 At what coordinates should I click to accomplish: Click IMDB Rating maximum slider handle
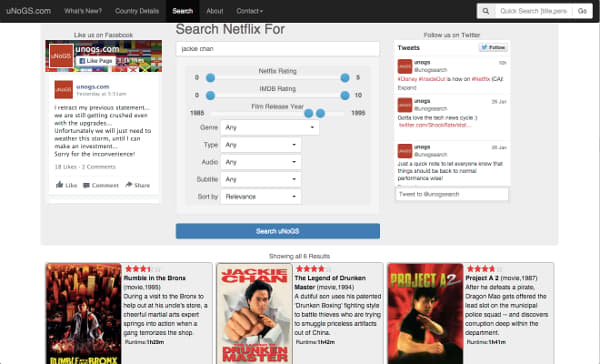click(x=345, y=95)
